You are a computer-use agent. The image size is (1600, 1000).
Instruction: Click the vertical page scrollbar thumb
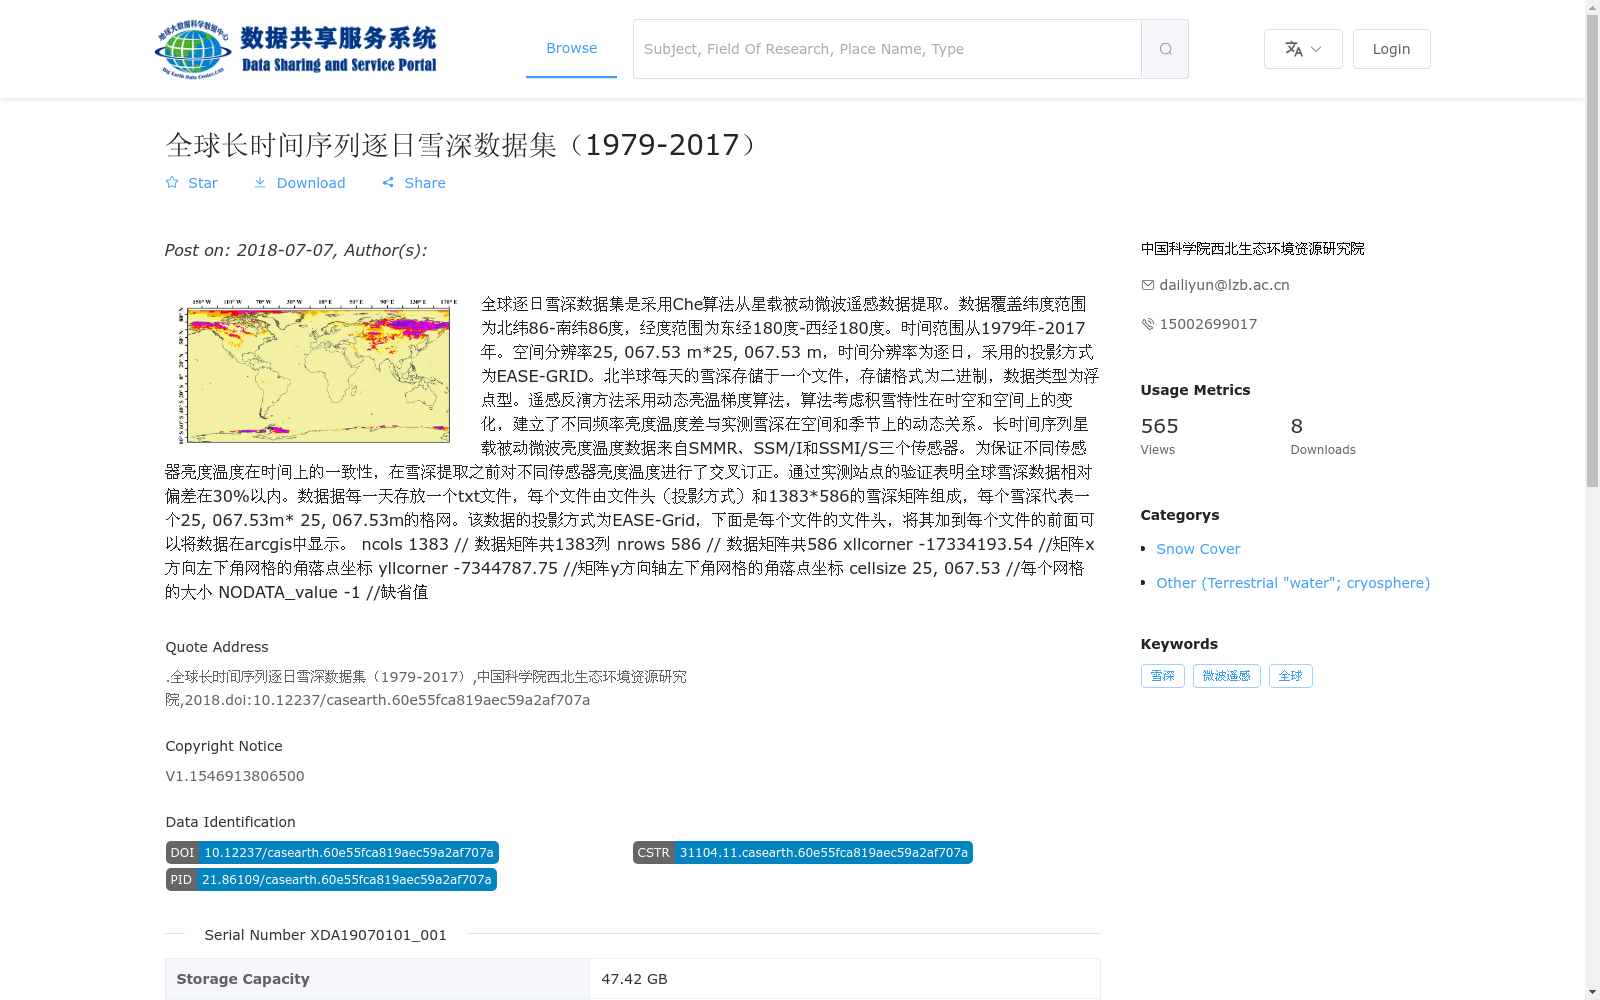click(x=1592, y=250)
